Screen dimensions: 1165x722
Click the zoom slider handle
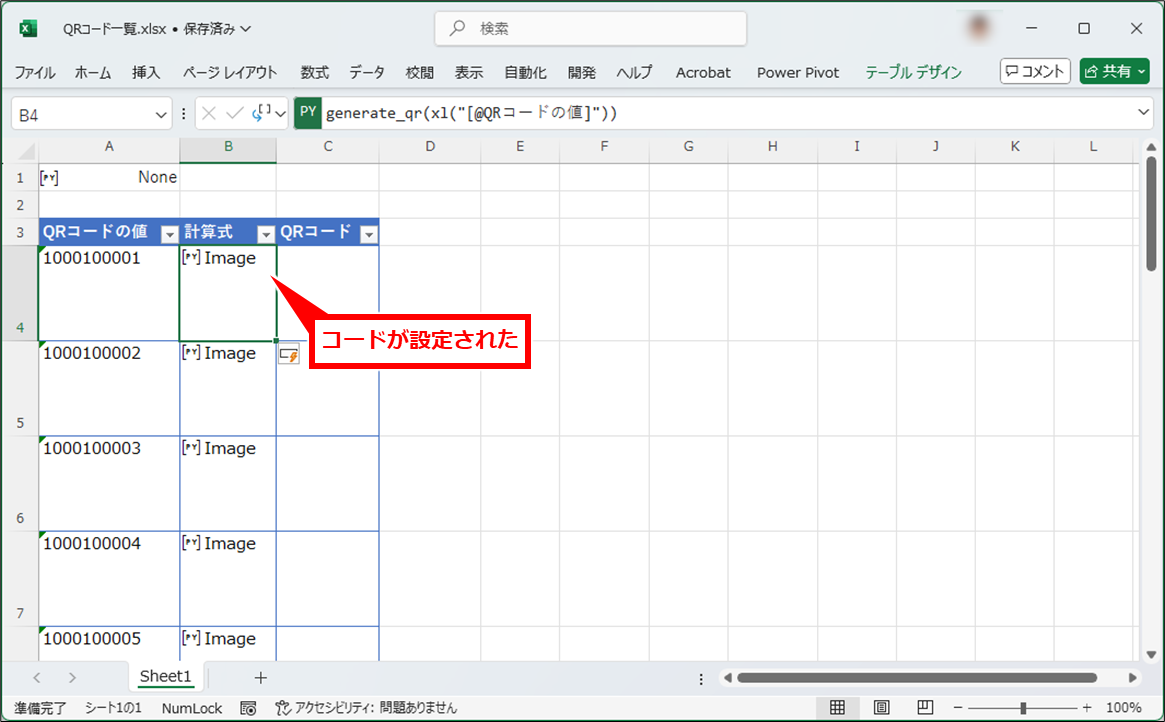(1023, 708)
